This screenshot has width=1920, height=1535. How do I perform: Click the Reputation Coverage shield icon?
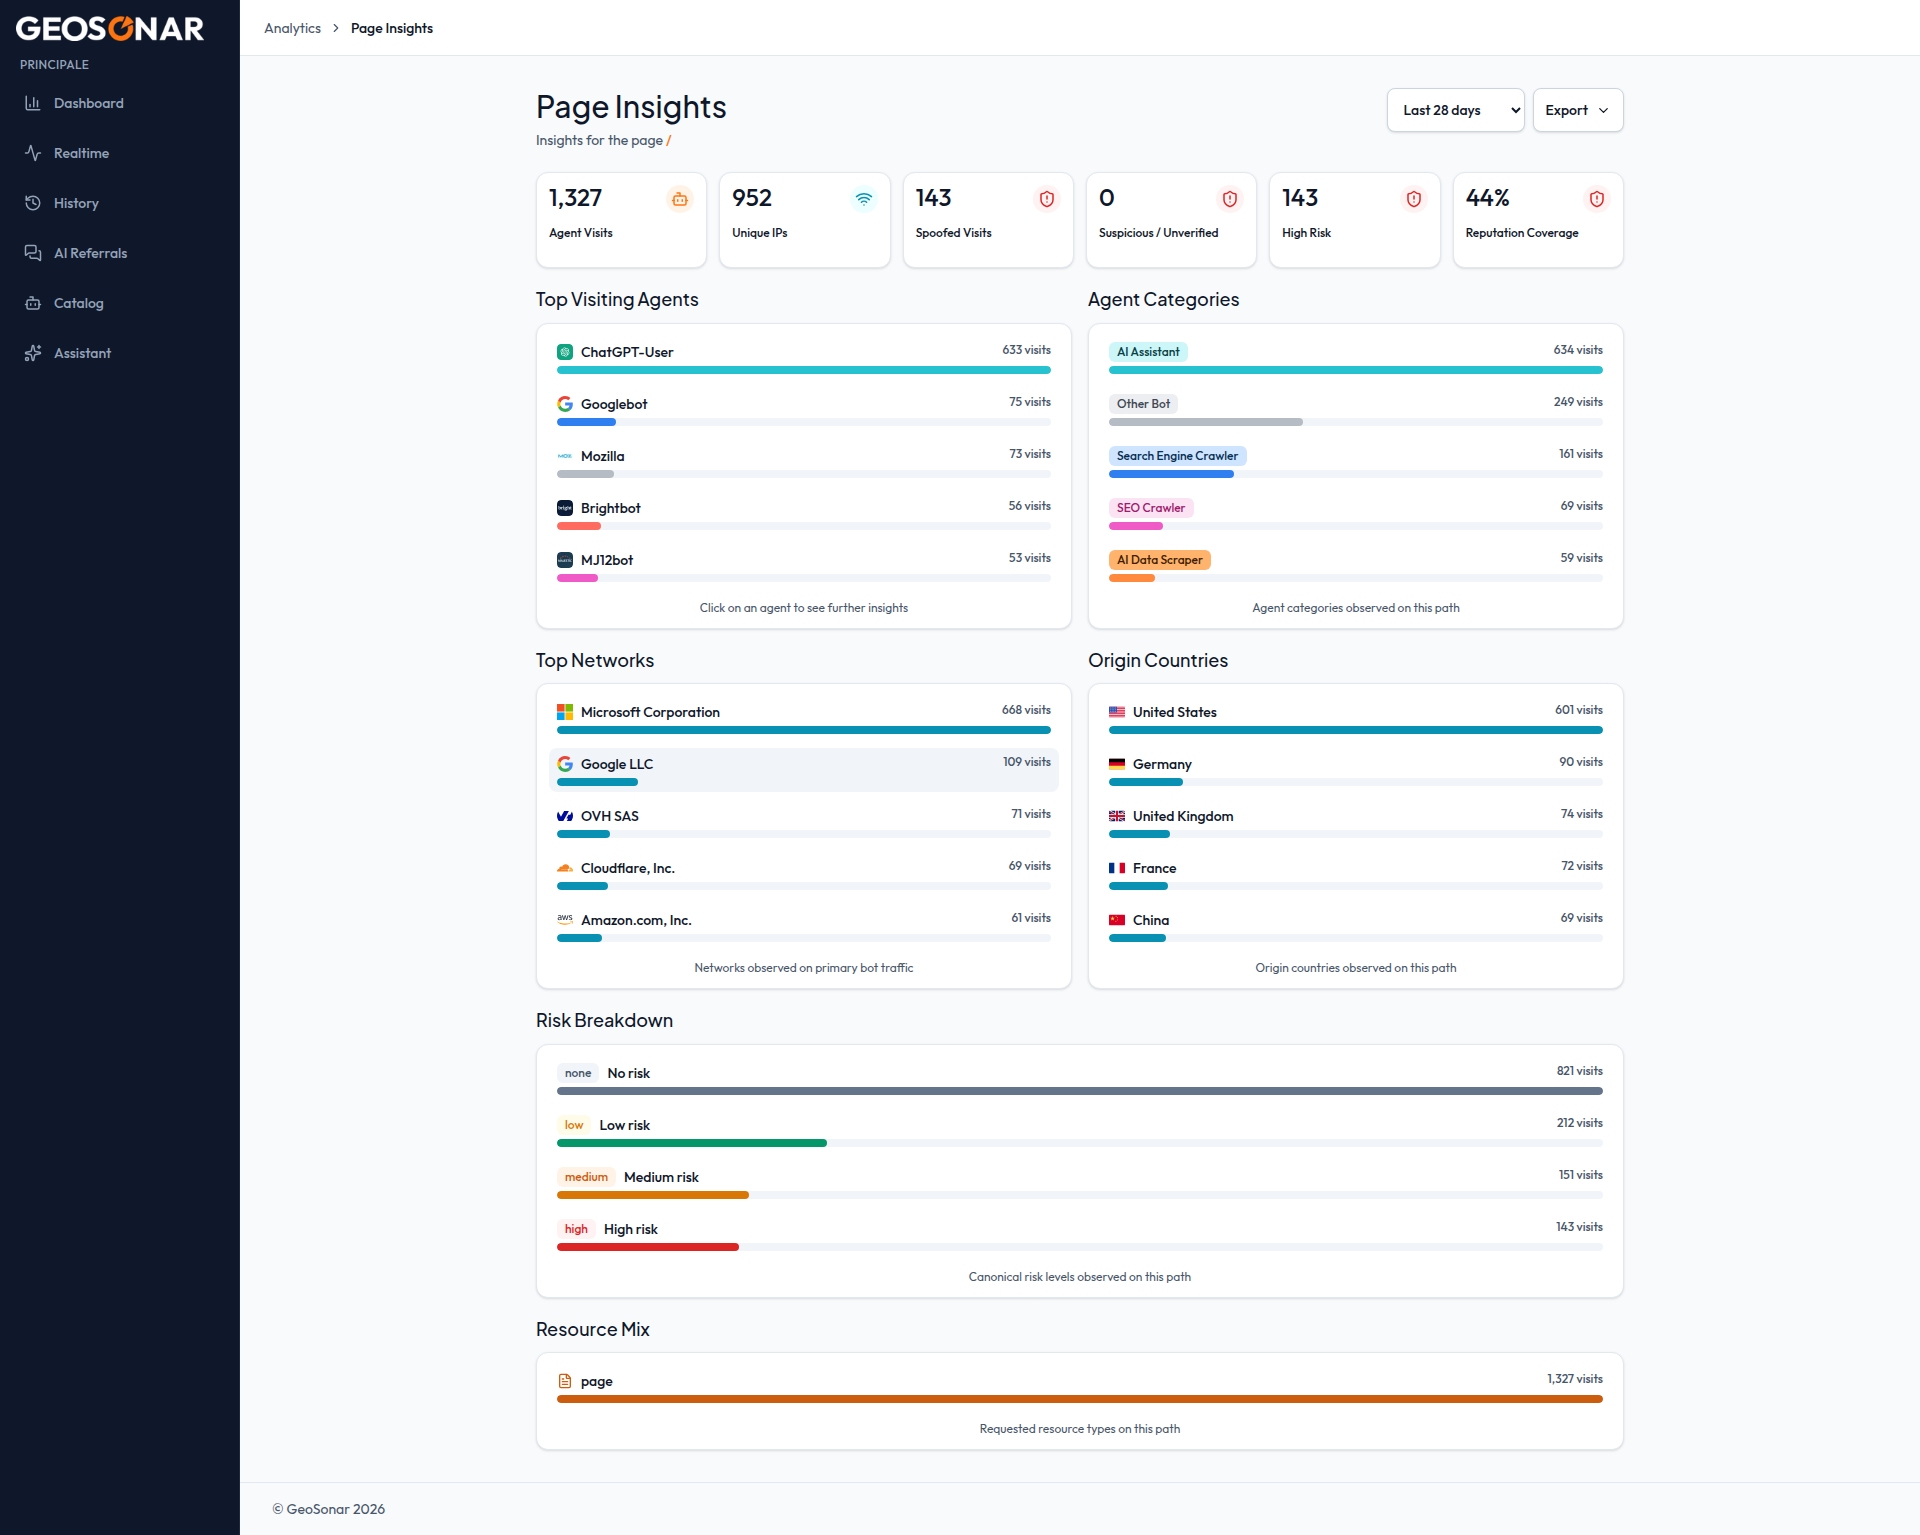[x=1597, y=199]
